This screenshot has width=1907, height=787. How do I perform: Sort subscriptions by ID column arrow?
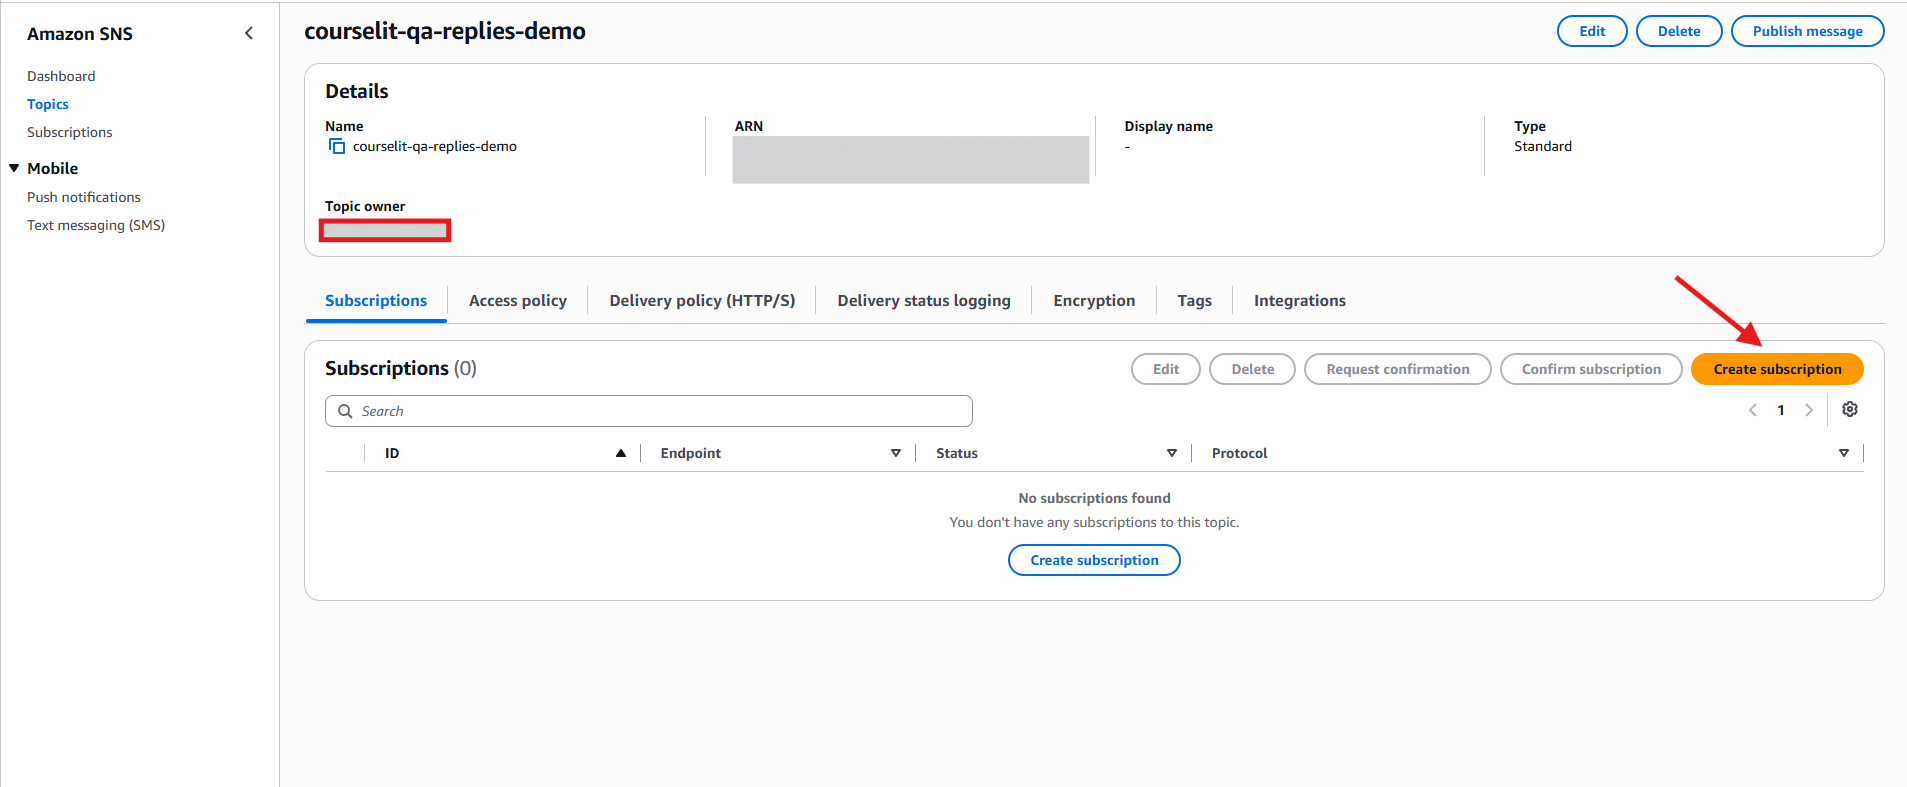621,453
